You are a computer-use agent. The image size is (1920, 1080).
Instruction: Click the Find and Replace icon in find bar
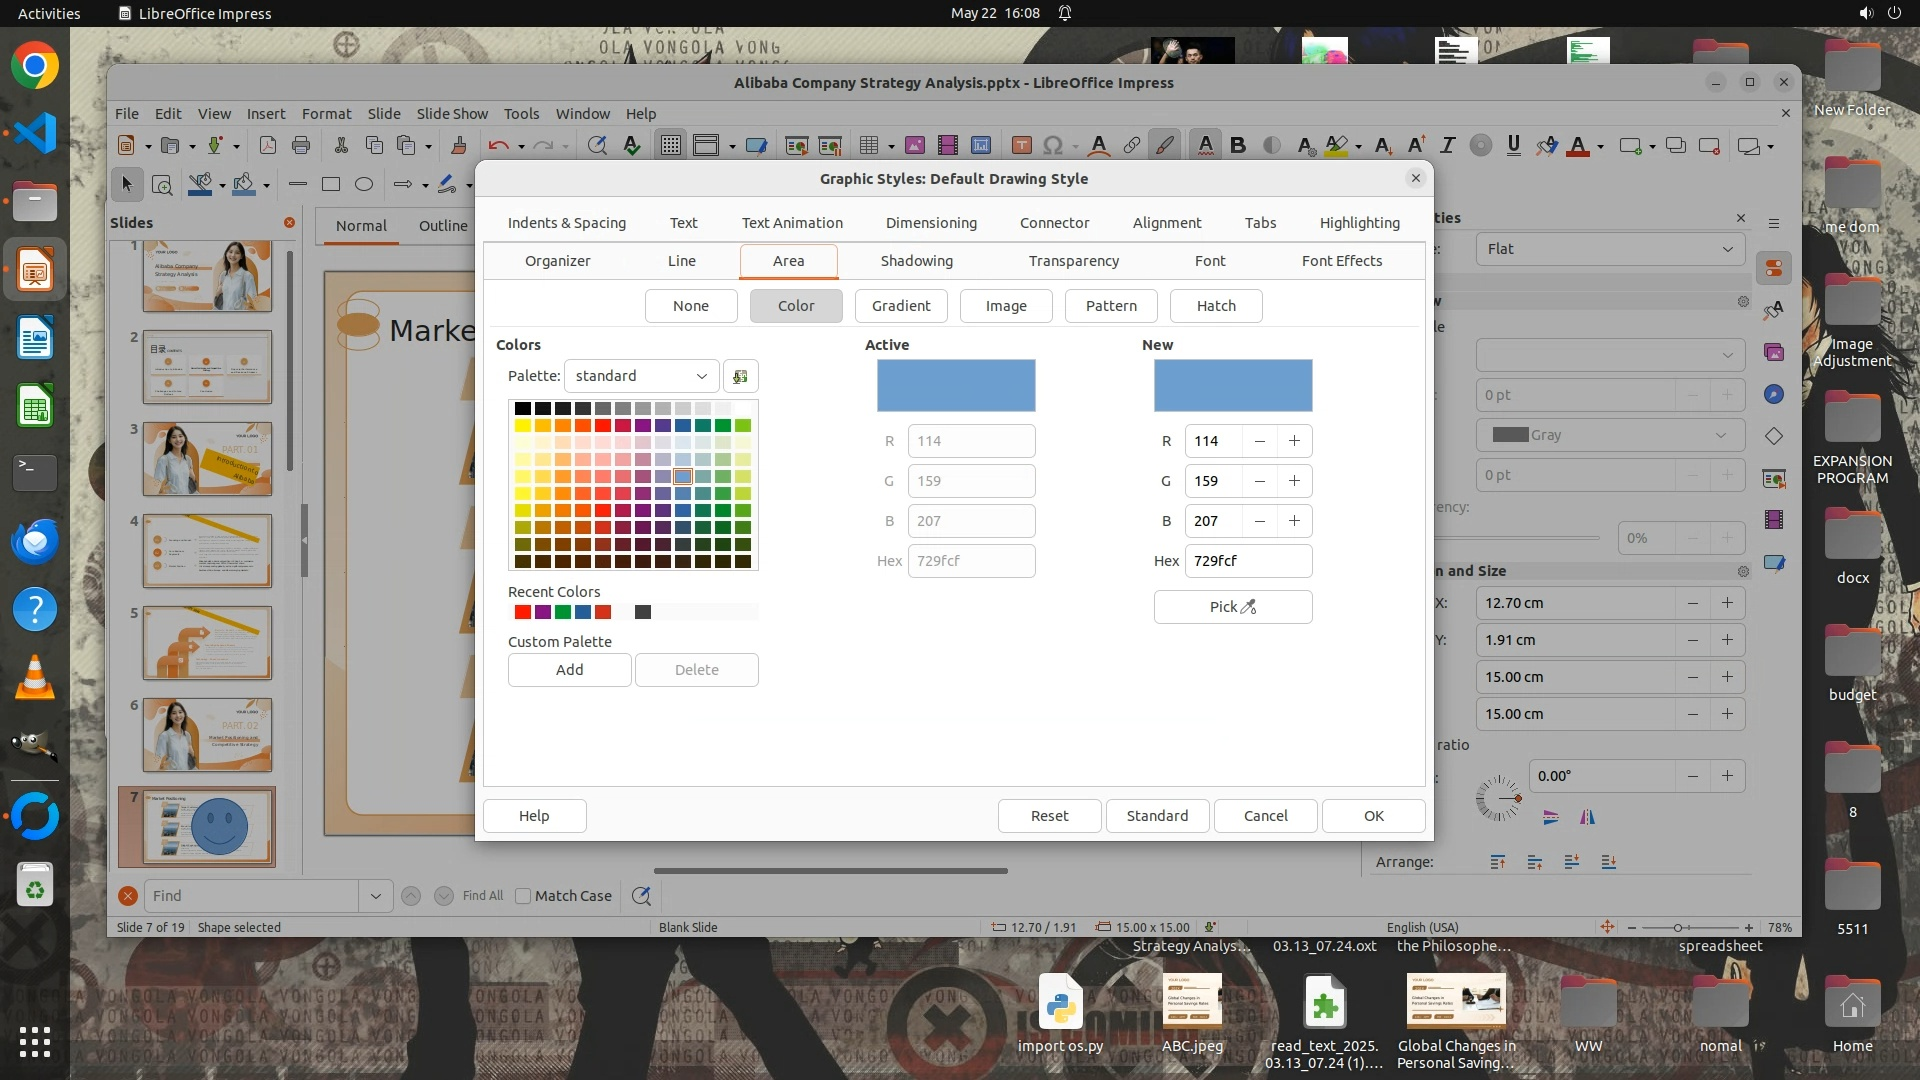[641, 896]
